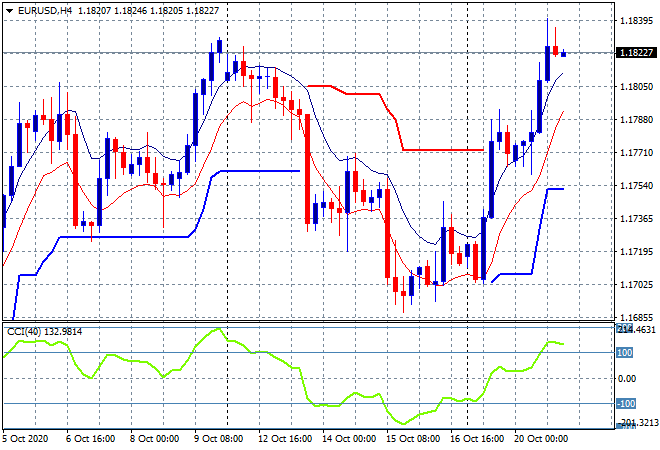This screenshot has height=450, width=660.
Task: Click the 1.17880 price axis label
Action: (x=637, y=120)
